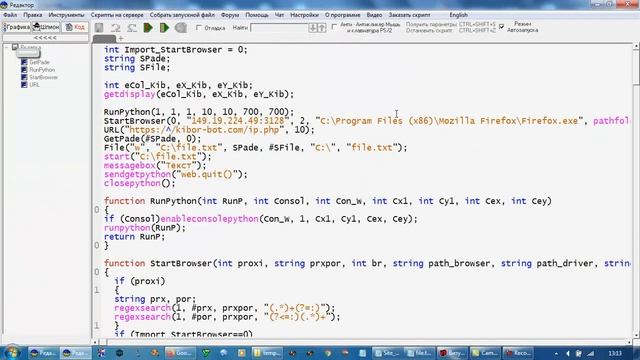The width and height of the screenshot is (640, 360).
Task: Toggle Анти-Антикликер mouse and keyboard checkbox
Action: point(334,27)
